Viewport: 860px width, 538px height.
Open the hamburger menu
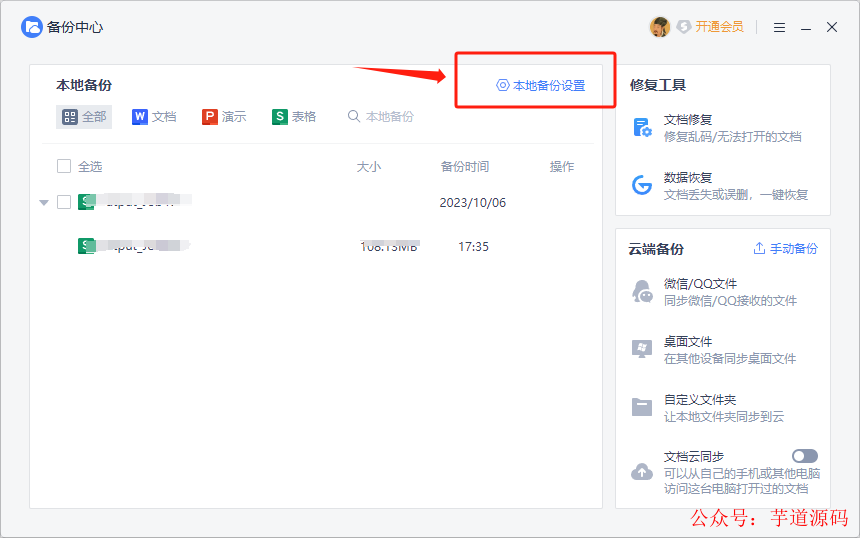click(x=779, y=27)
